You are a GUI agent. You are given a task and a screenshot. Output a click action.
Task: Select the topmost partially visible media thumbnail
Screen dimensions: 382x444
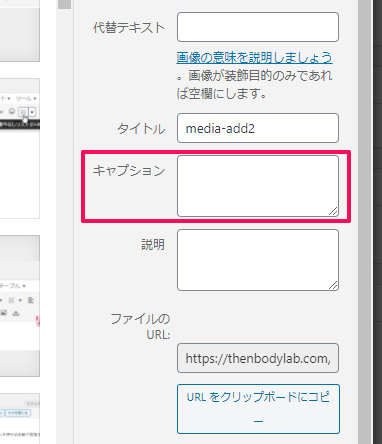coord(20,31)
